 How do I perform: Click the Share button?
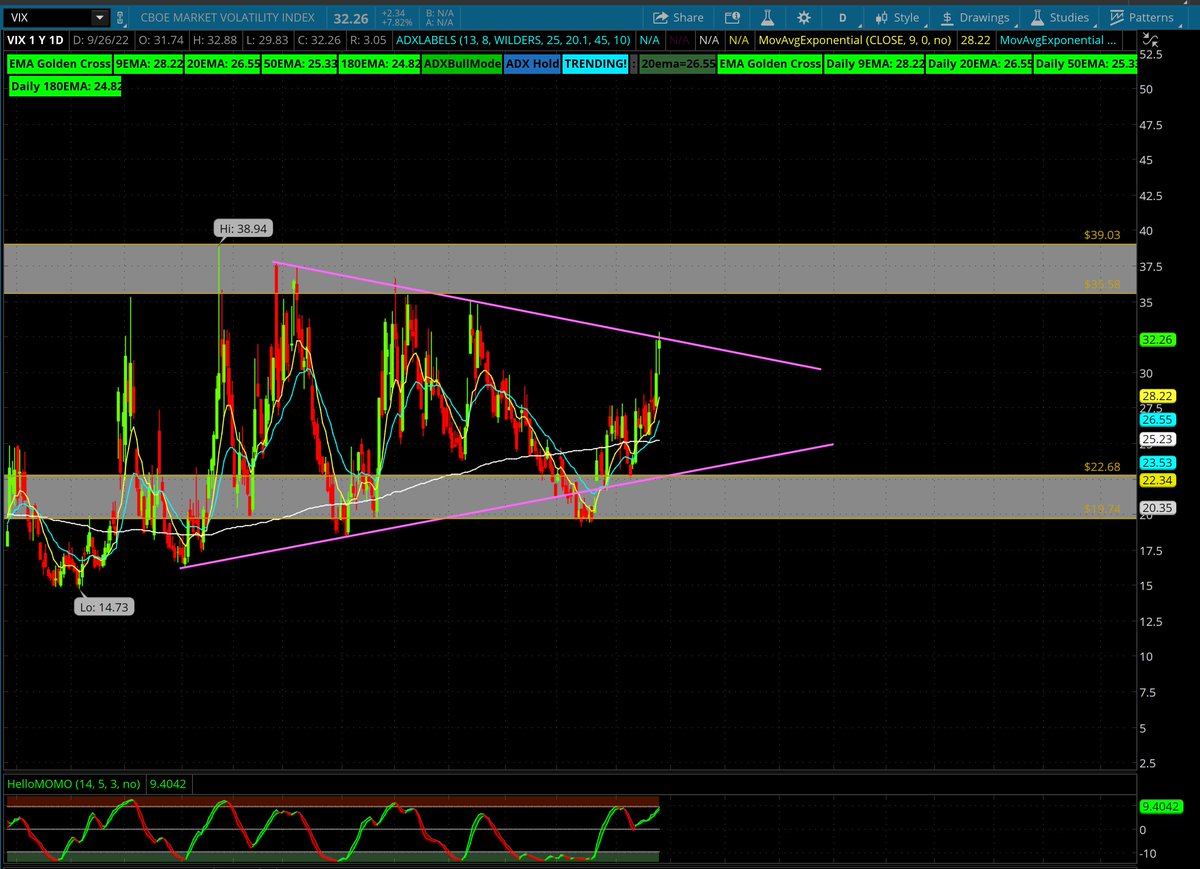click(x=679, y=17)
